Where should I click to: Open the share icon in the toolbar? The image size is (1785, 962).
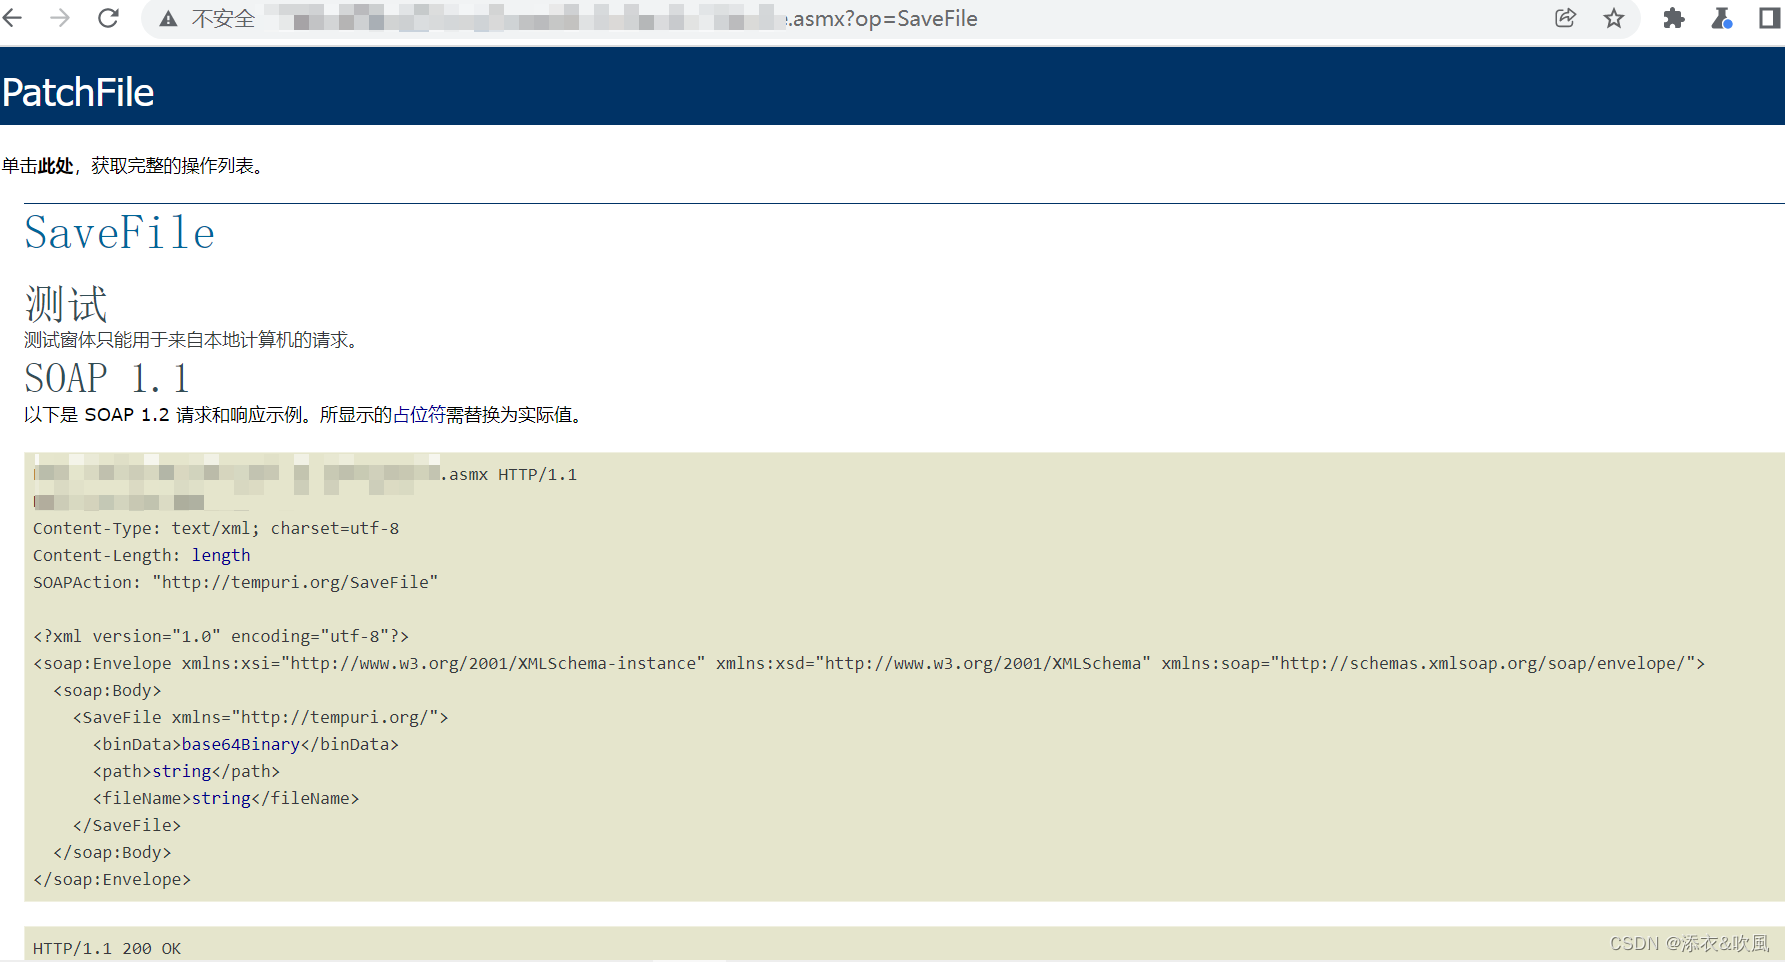[1565, 18]
